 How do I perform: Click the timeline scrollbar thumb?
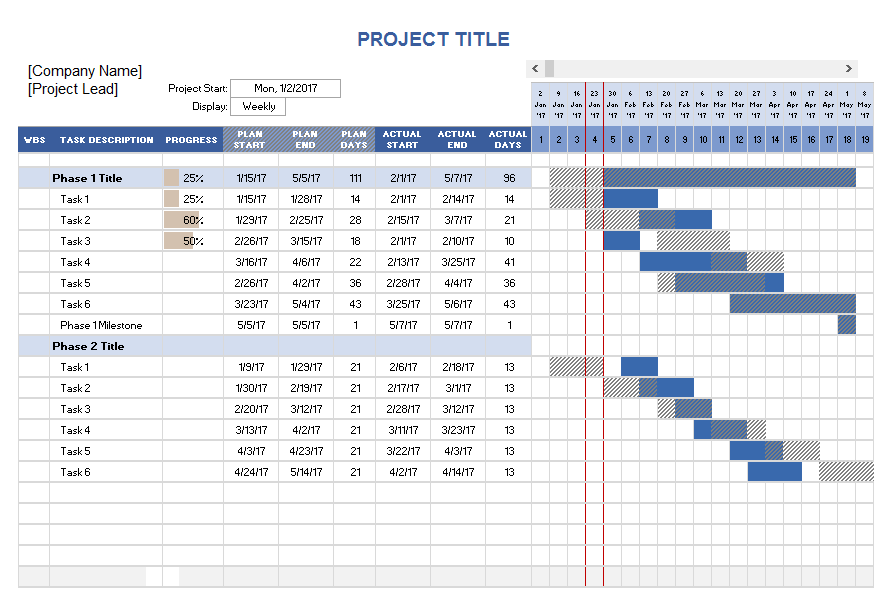click(550, 69)
